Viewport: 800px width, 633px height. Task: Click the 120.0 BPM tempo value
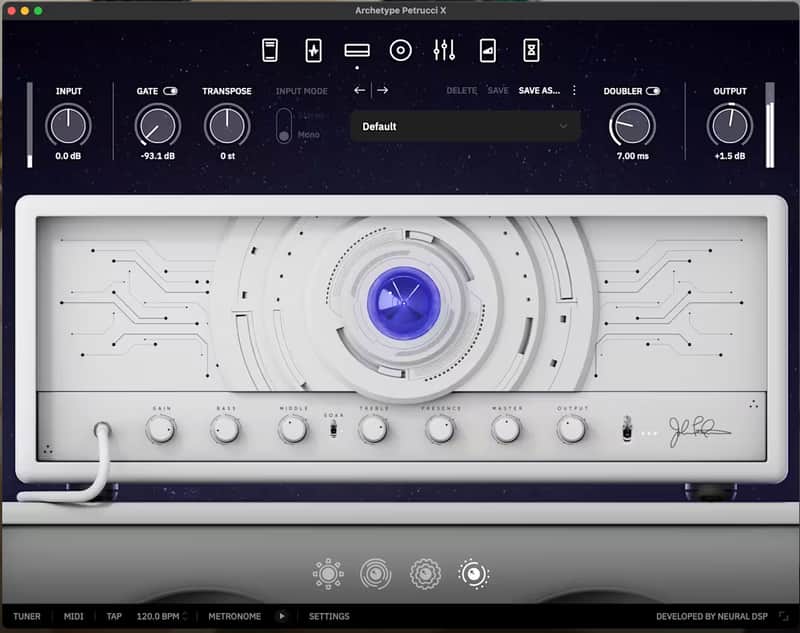click(158, 616)
